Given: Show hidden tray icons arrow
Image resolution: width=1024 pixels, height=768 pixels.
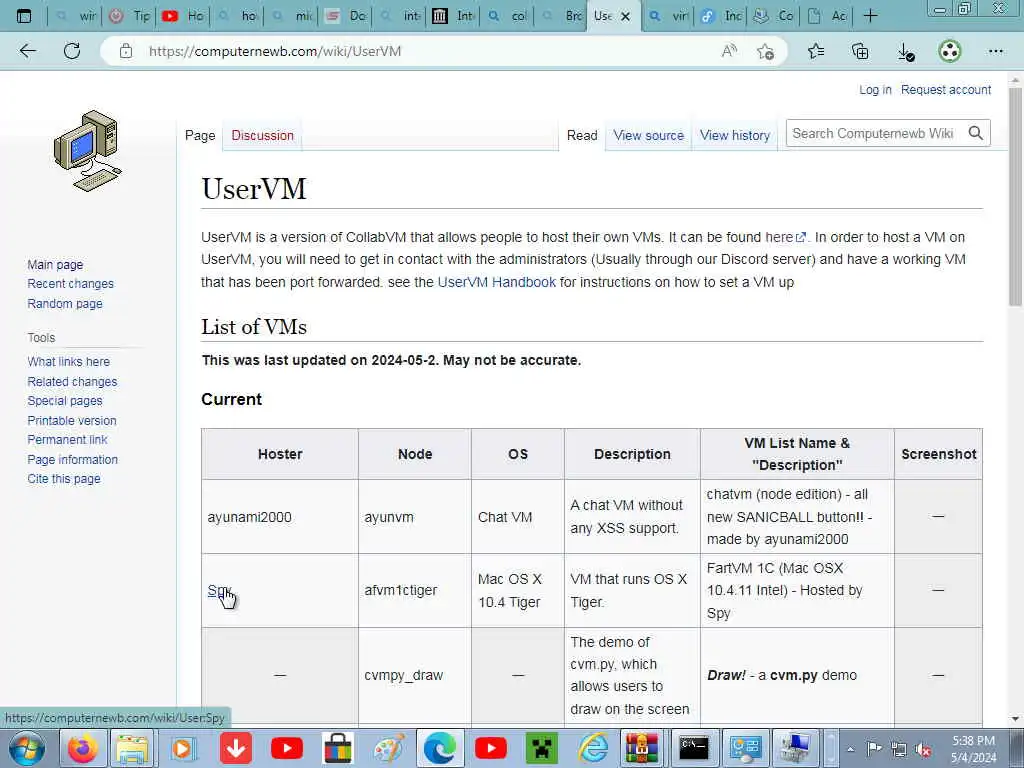Looking at the screenshot, I should (850, 749).
